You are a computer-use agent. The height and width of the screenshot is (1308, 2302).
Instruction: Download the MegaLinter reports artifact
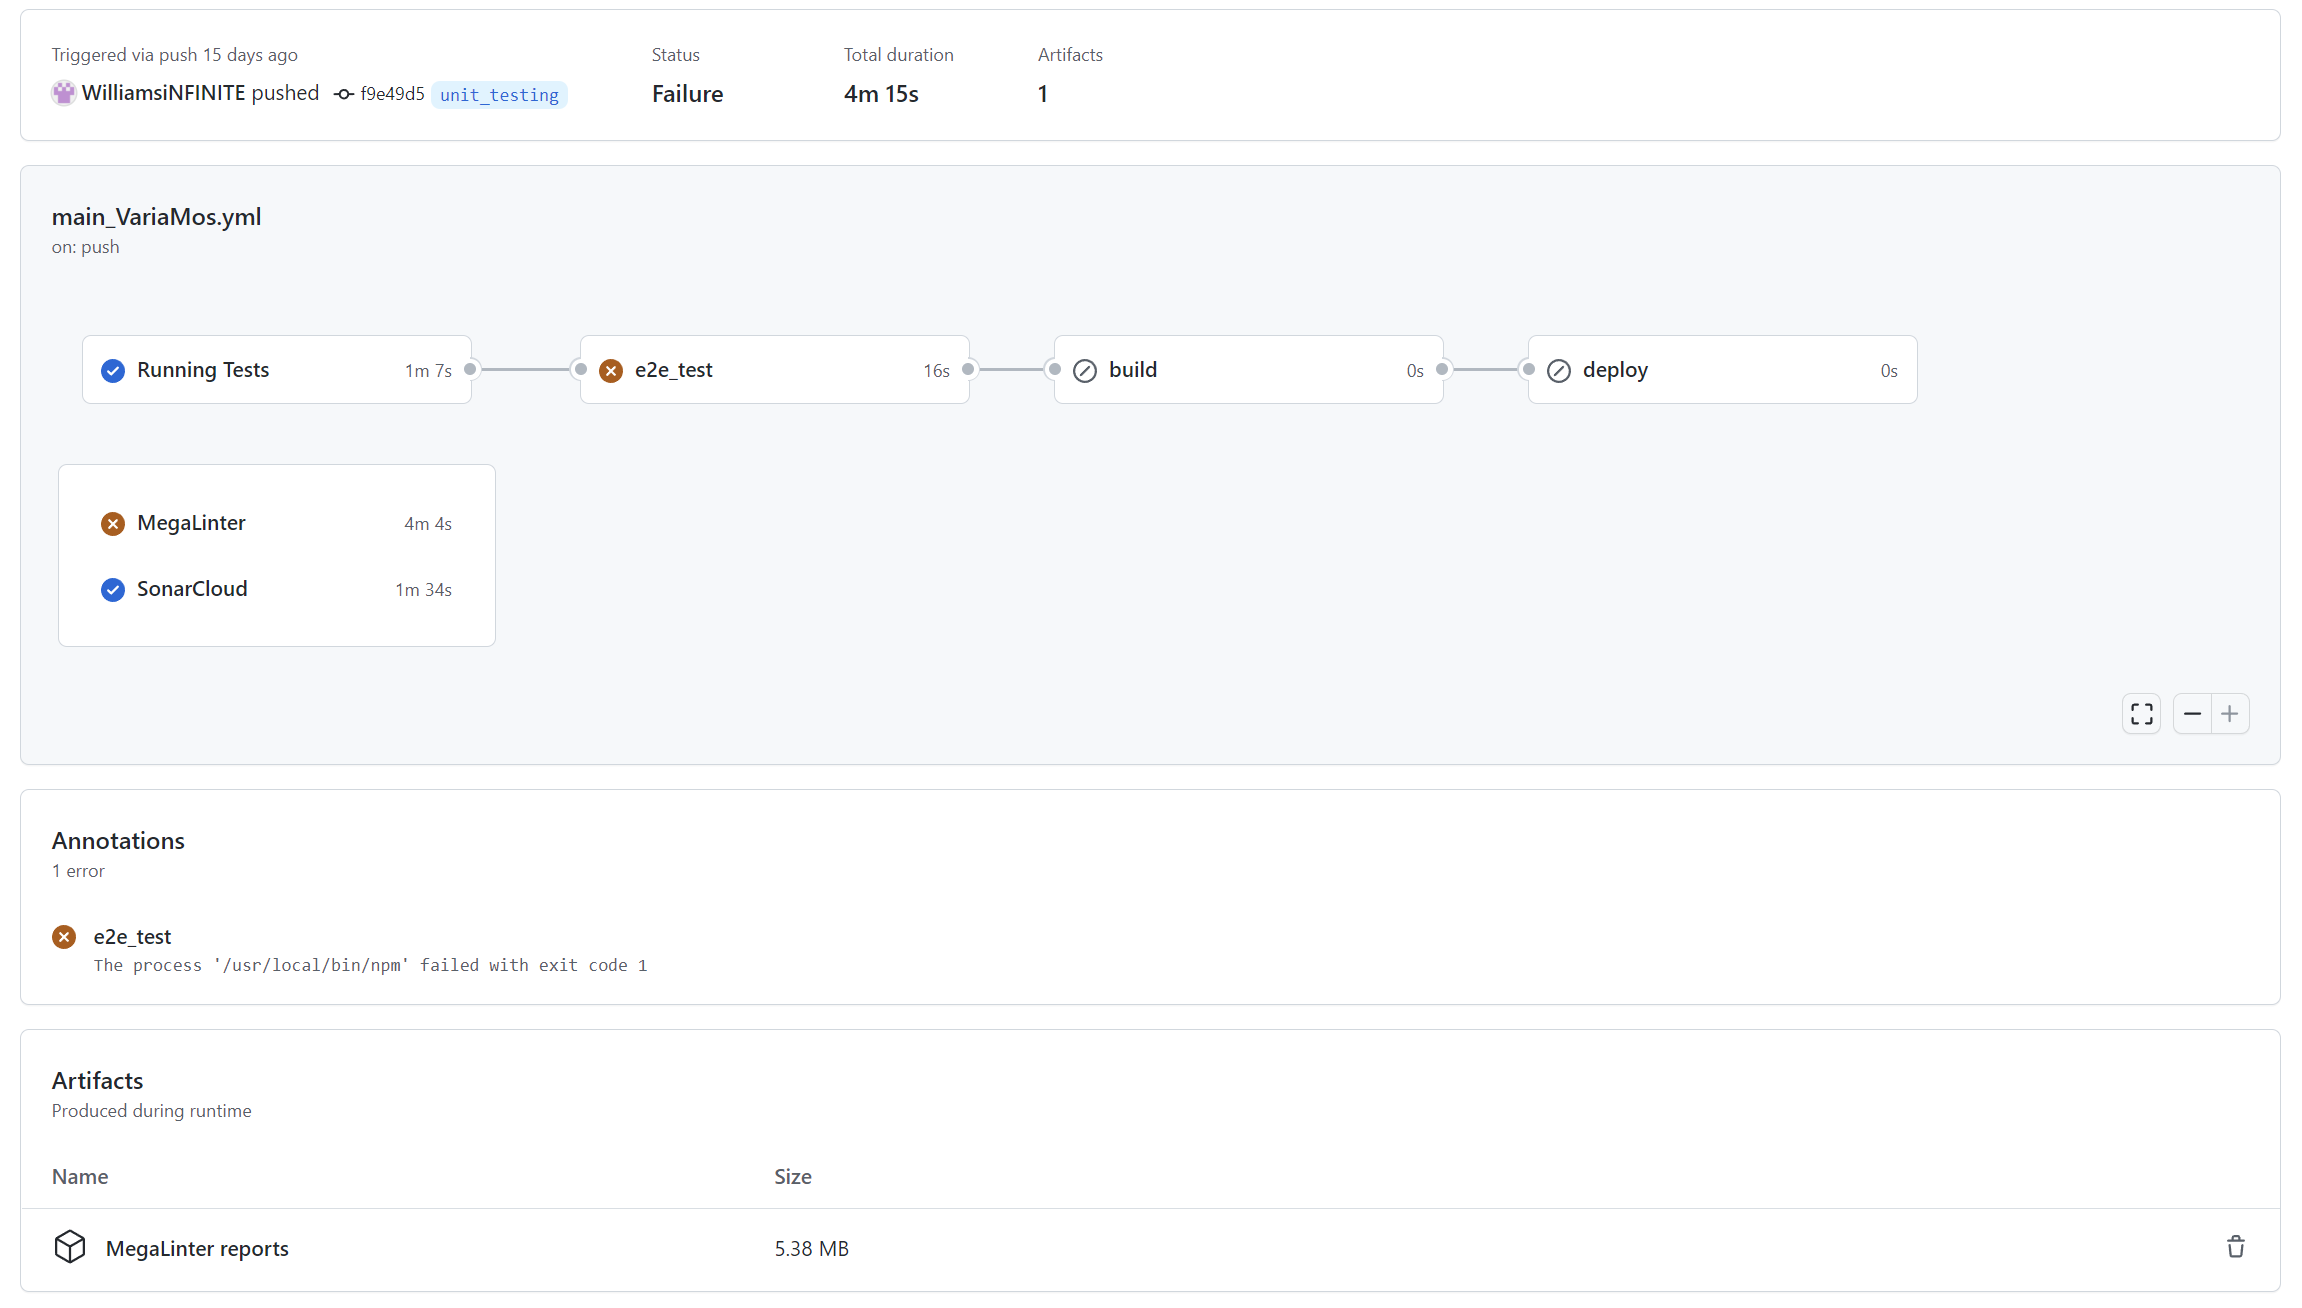click(197, 1249)
